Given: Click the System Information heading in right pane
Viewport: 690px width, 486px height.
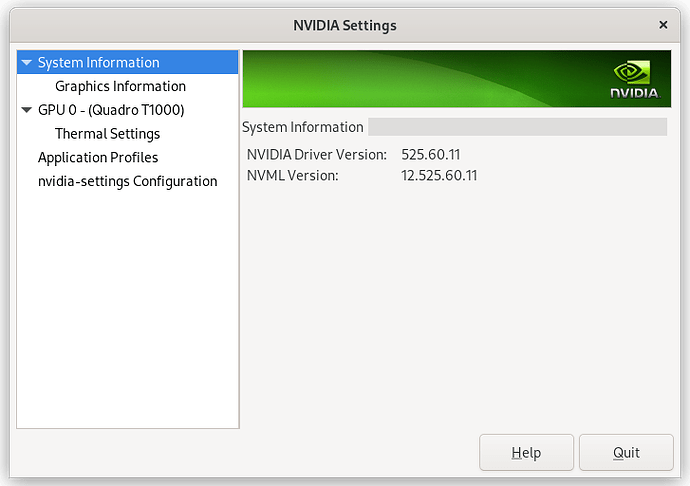Looking at the screenshot, I should coord(303,127).
